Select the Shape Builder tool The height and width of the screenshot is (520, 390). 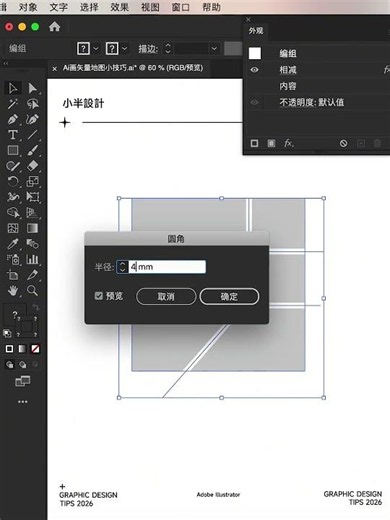13,213
